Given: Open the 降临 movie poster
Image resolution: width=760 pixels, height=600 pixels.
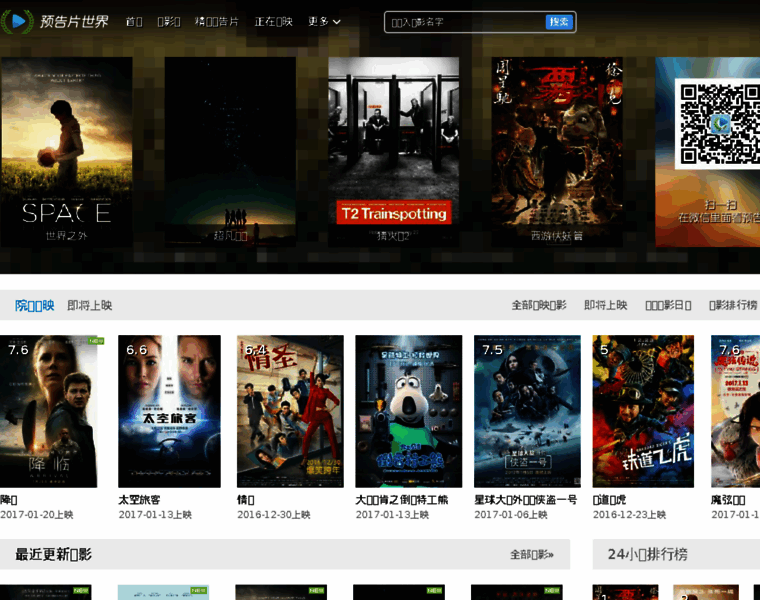Looking at the screenshot, I should click(x=48, y=411).
